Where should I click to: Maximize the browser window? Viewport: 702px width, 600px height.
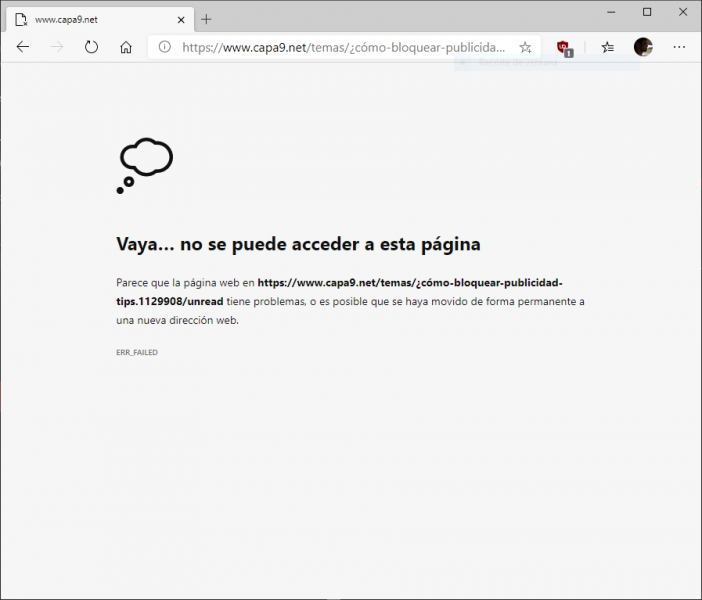646,12
